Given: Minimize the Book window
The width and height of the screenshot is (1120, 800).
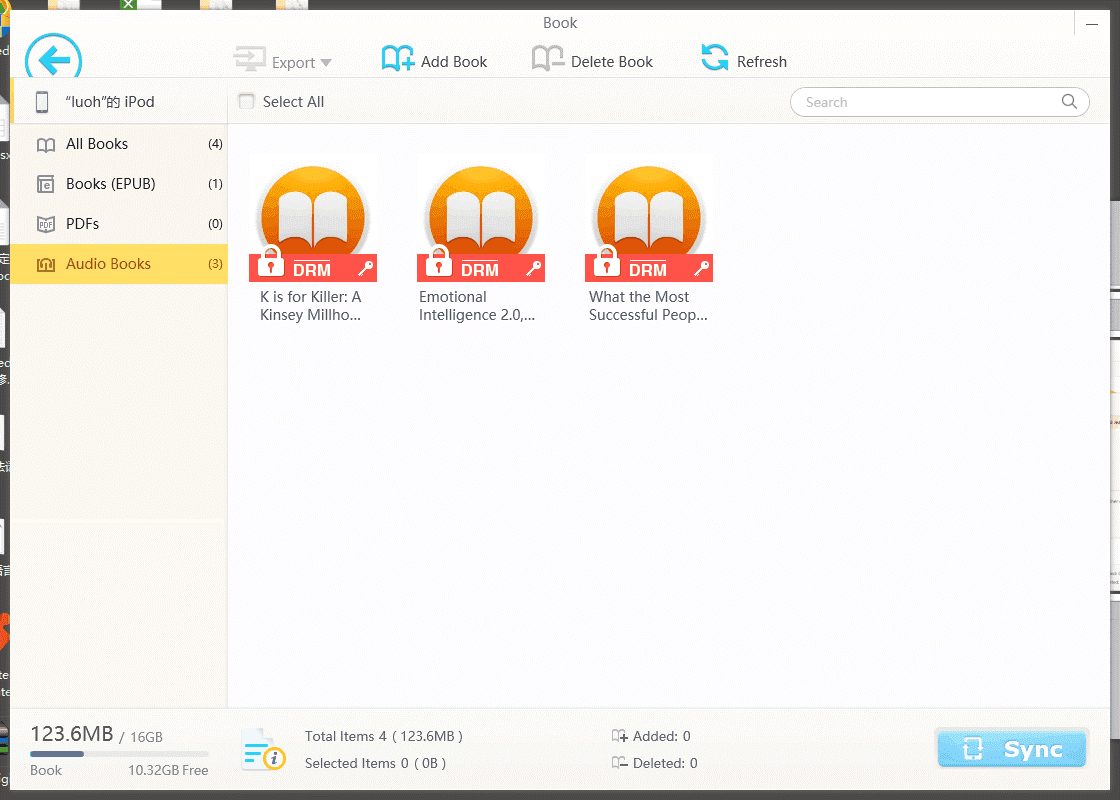Looking at the screenshot, I should (1092, 24).
